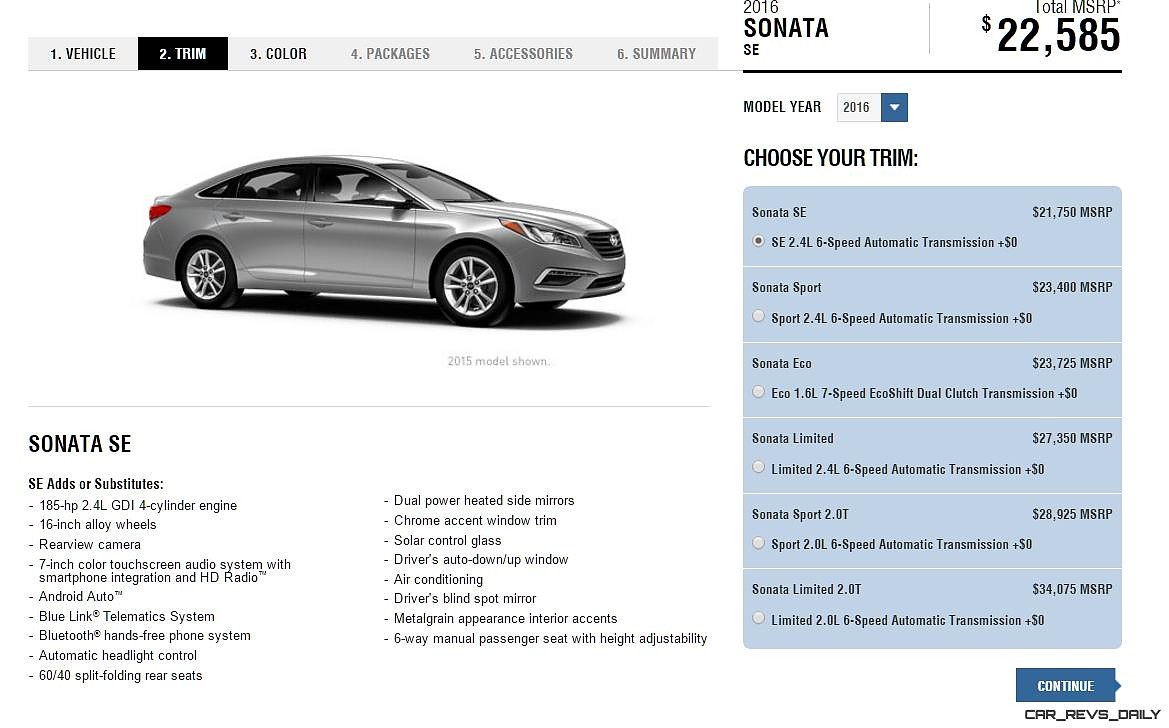Viewport: 1169px width, 728px height.
Task: Click the Driver's blind spot mirror feature
Action: (464, 598)
